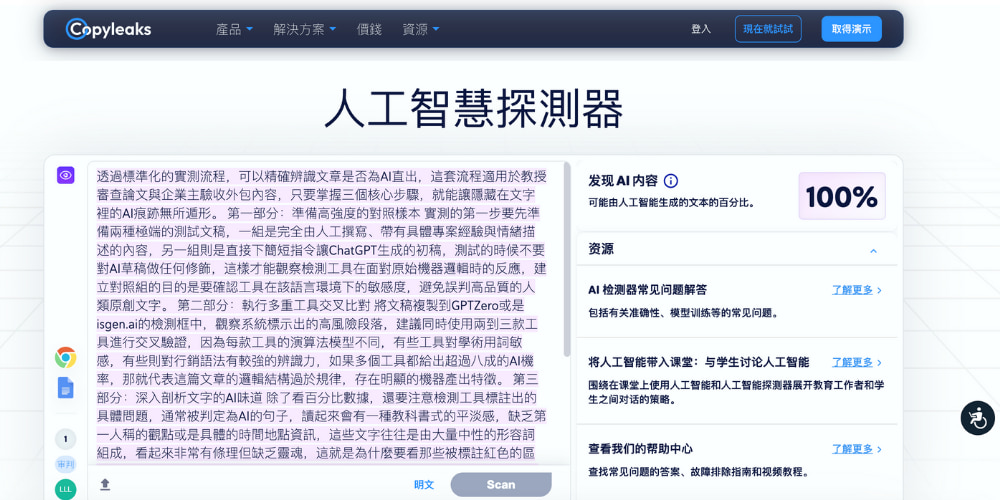Click the AI 检测器常见问题解答 title
This screenshot has height=500, width=1000.
tap(647, 290)
